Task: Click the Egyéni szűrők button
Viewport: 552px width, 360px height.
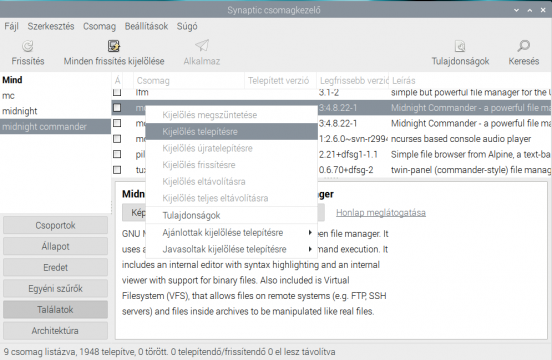Action: 55,289
